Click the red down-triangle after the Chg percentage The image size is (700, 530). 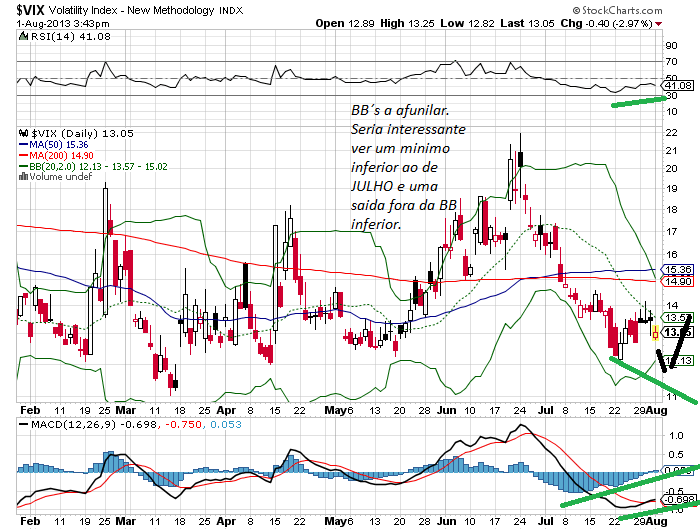click(x=658, y=24)
